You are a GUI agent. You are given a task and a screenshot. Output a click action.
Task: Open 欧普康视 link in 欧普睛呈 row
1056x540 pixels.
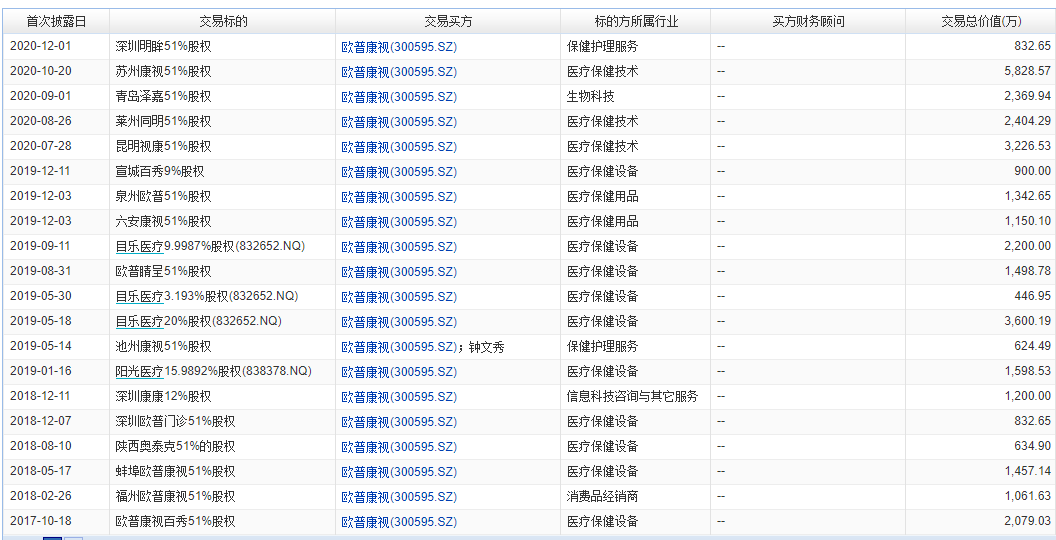click(x=399, y=271)
